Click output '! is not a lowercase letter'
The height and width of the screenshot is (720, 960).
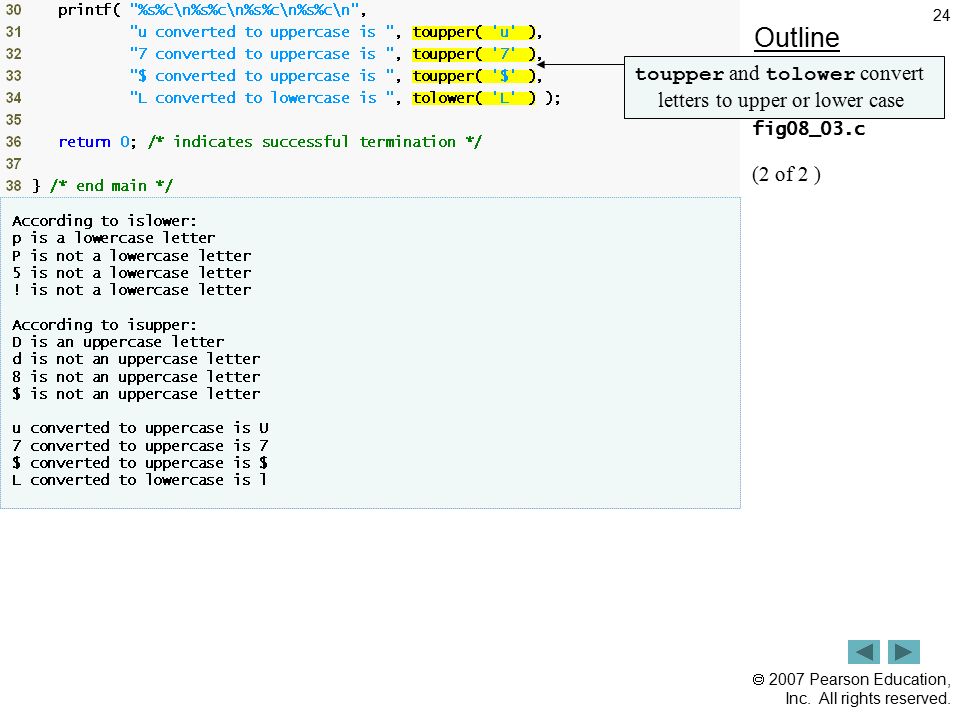point(131,290)
